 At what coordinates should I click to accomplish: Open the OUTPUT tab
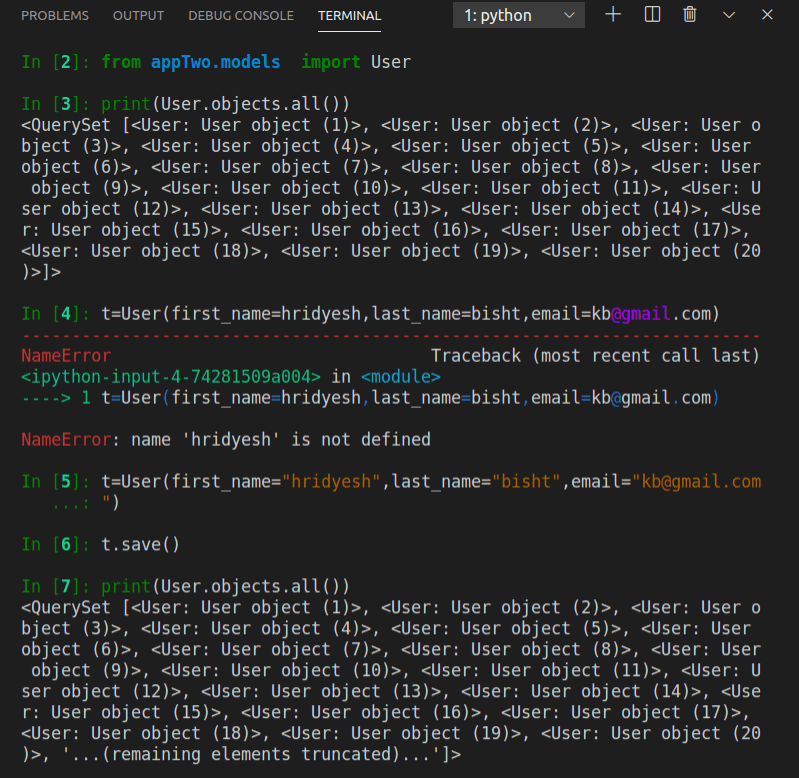(138, 16)
